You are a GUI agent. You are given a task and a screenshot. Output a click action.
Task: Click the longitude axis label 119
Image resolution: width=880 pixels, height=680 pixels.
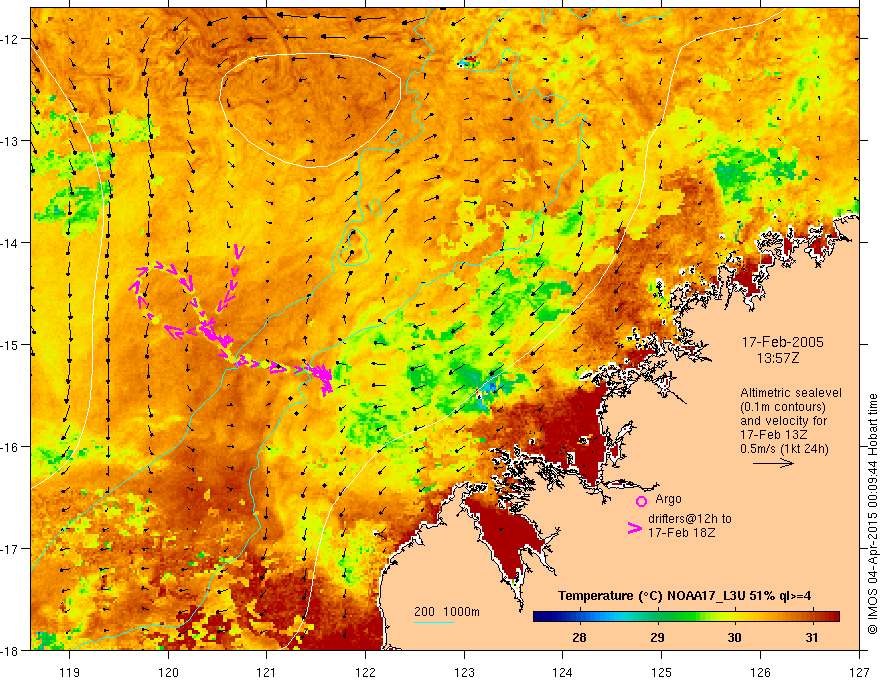tap(70, 672)
